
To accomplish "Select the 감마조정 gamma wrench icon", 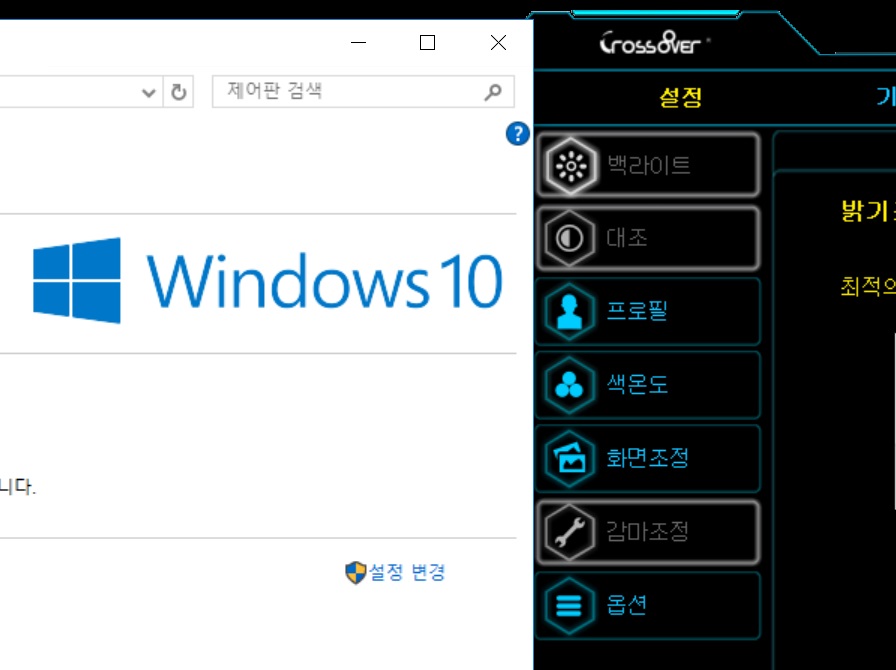I will click(x=571, y=532).
